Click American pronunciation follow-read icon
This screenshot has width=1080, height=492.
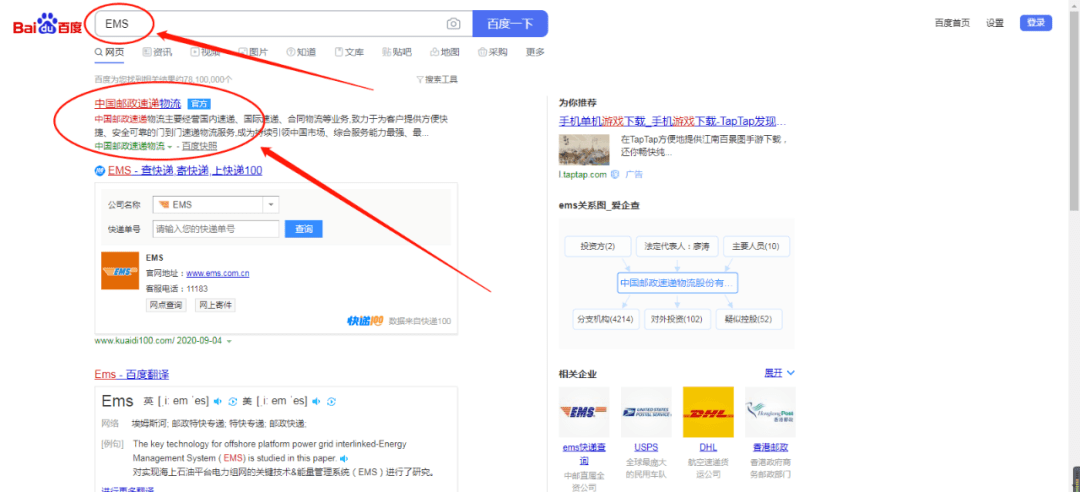331,401
